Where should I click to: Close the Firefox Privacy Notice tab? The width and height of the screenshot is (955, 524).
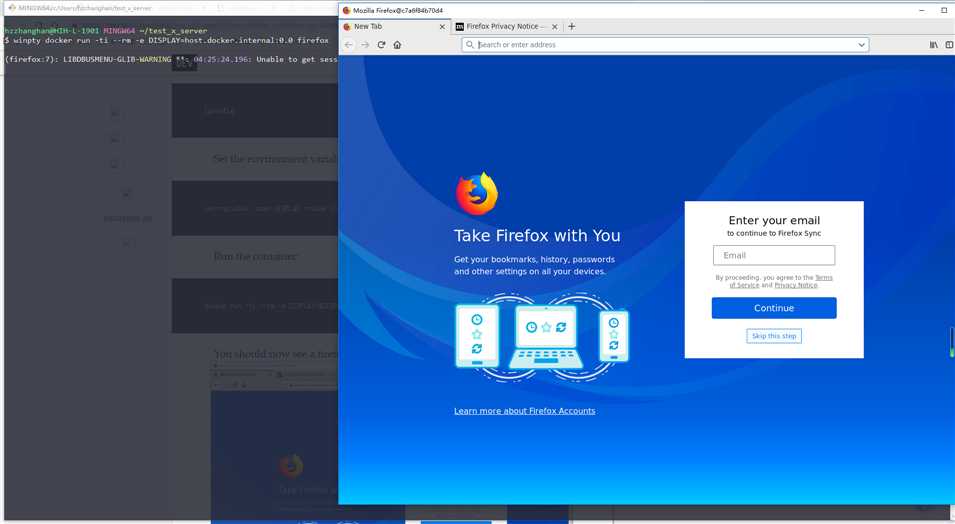[x=554, y=27]
